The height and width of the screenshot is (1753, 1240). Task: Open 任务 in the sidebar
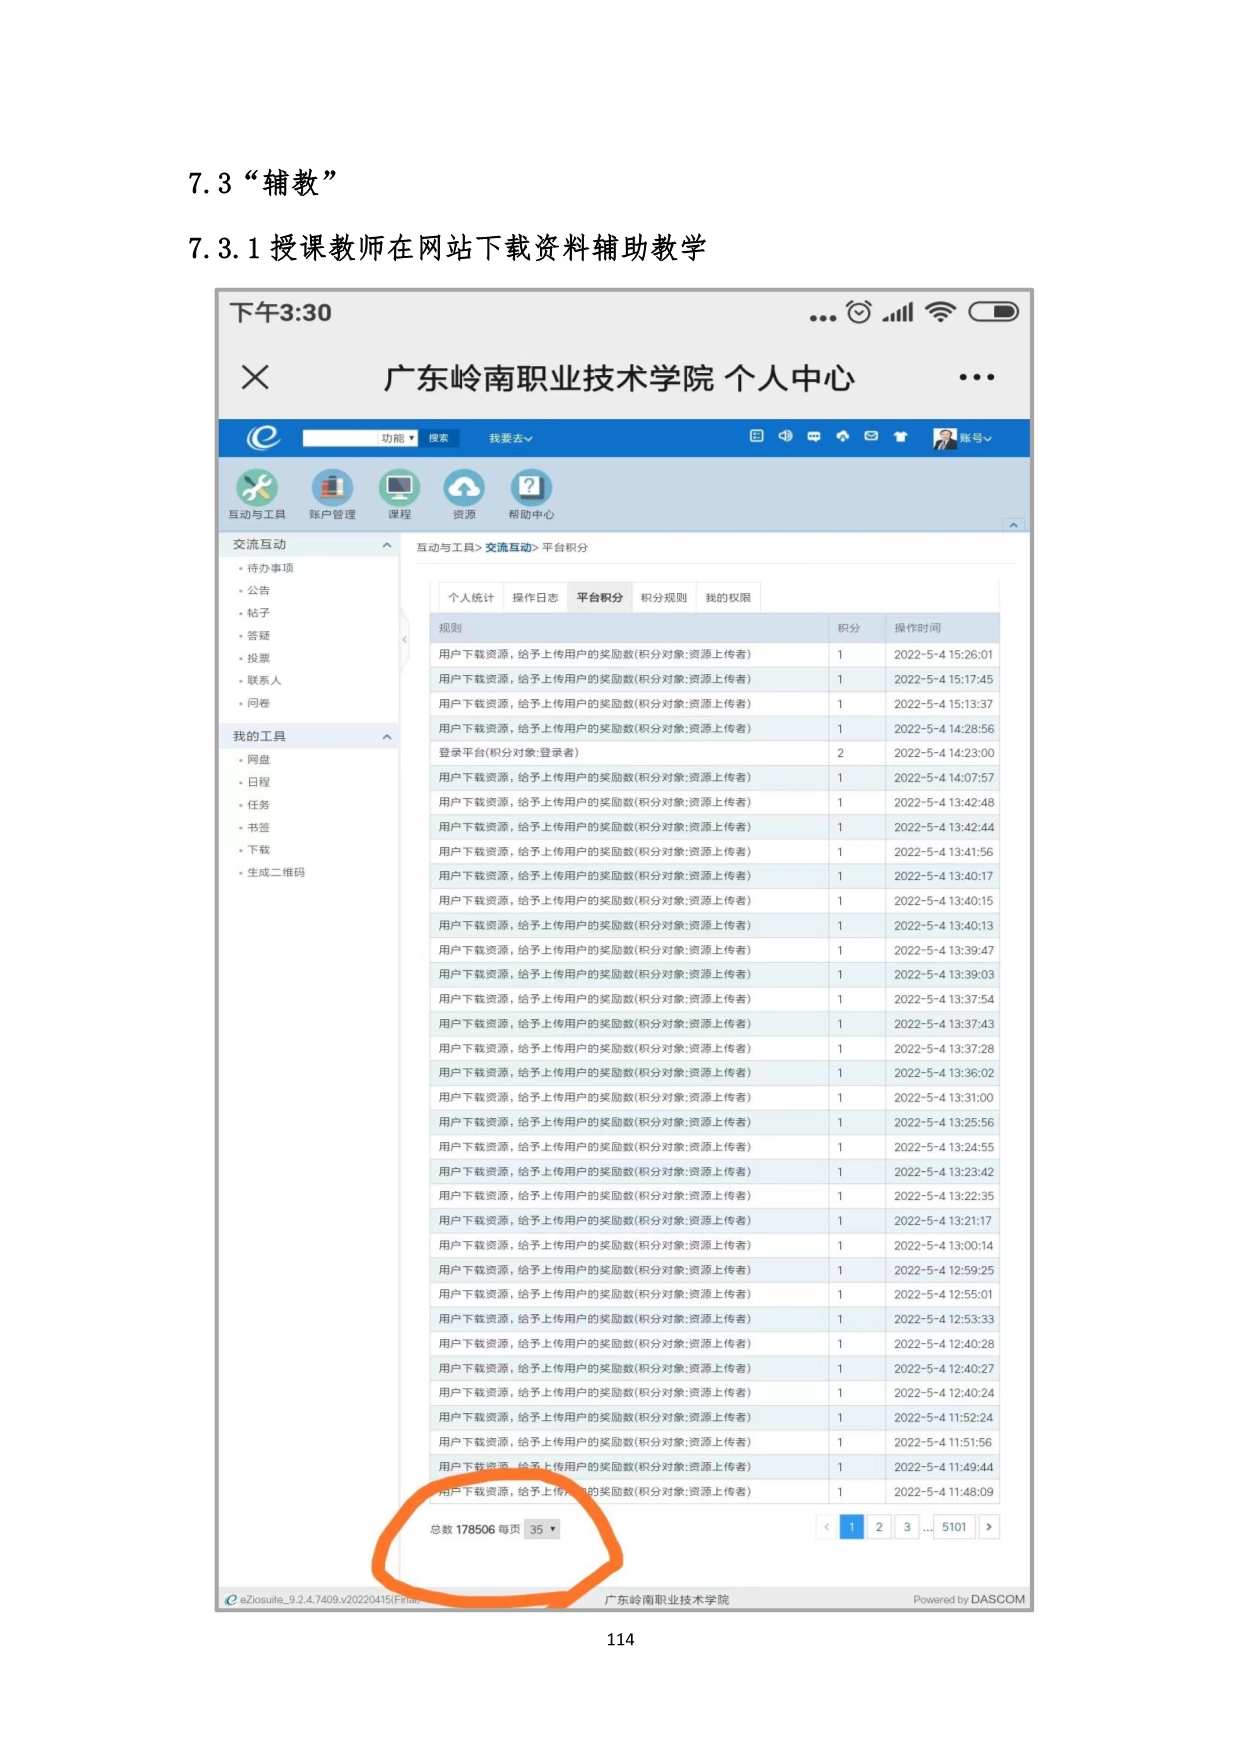coord(258,805)
